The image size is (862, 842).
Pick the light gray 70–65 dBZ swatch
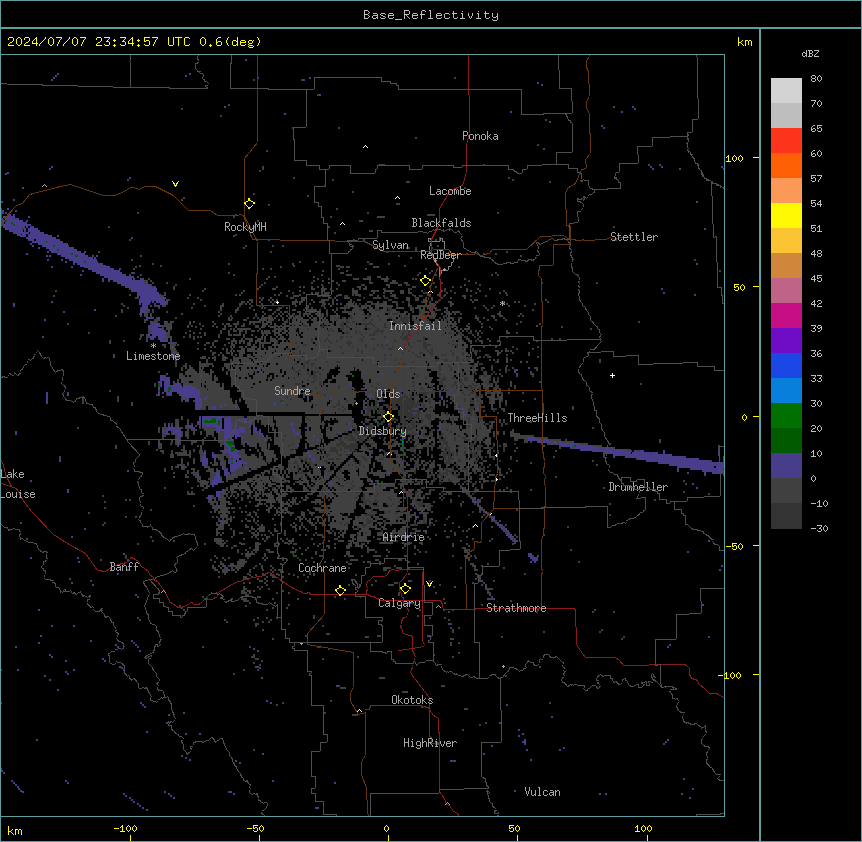(x=786, y=115)
